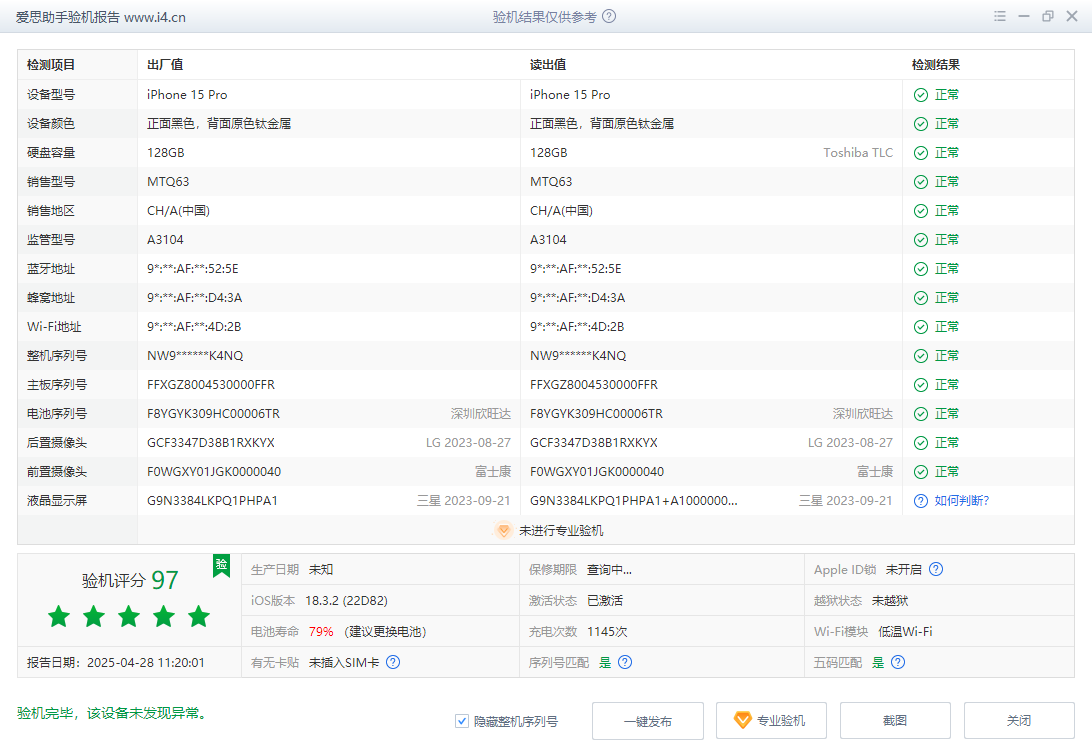Click the (建议更换电池) battery advice text

click(385, 631)
